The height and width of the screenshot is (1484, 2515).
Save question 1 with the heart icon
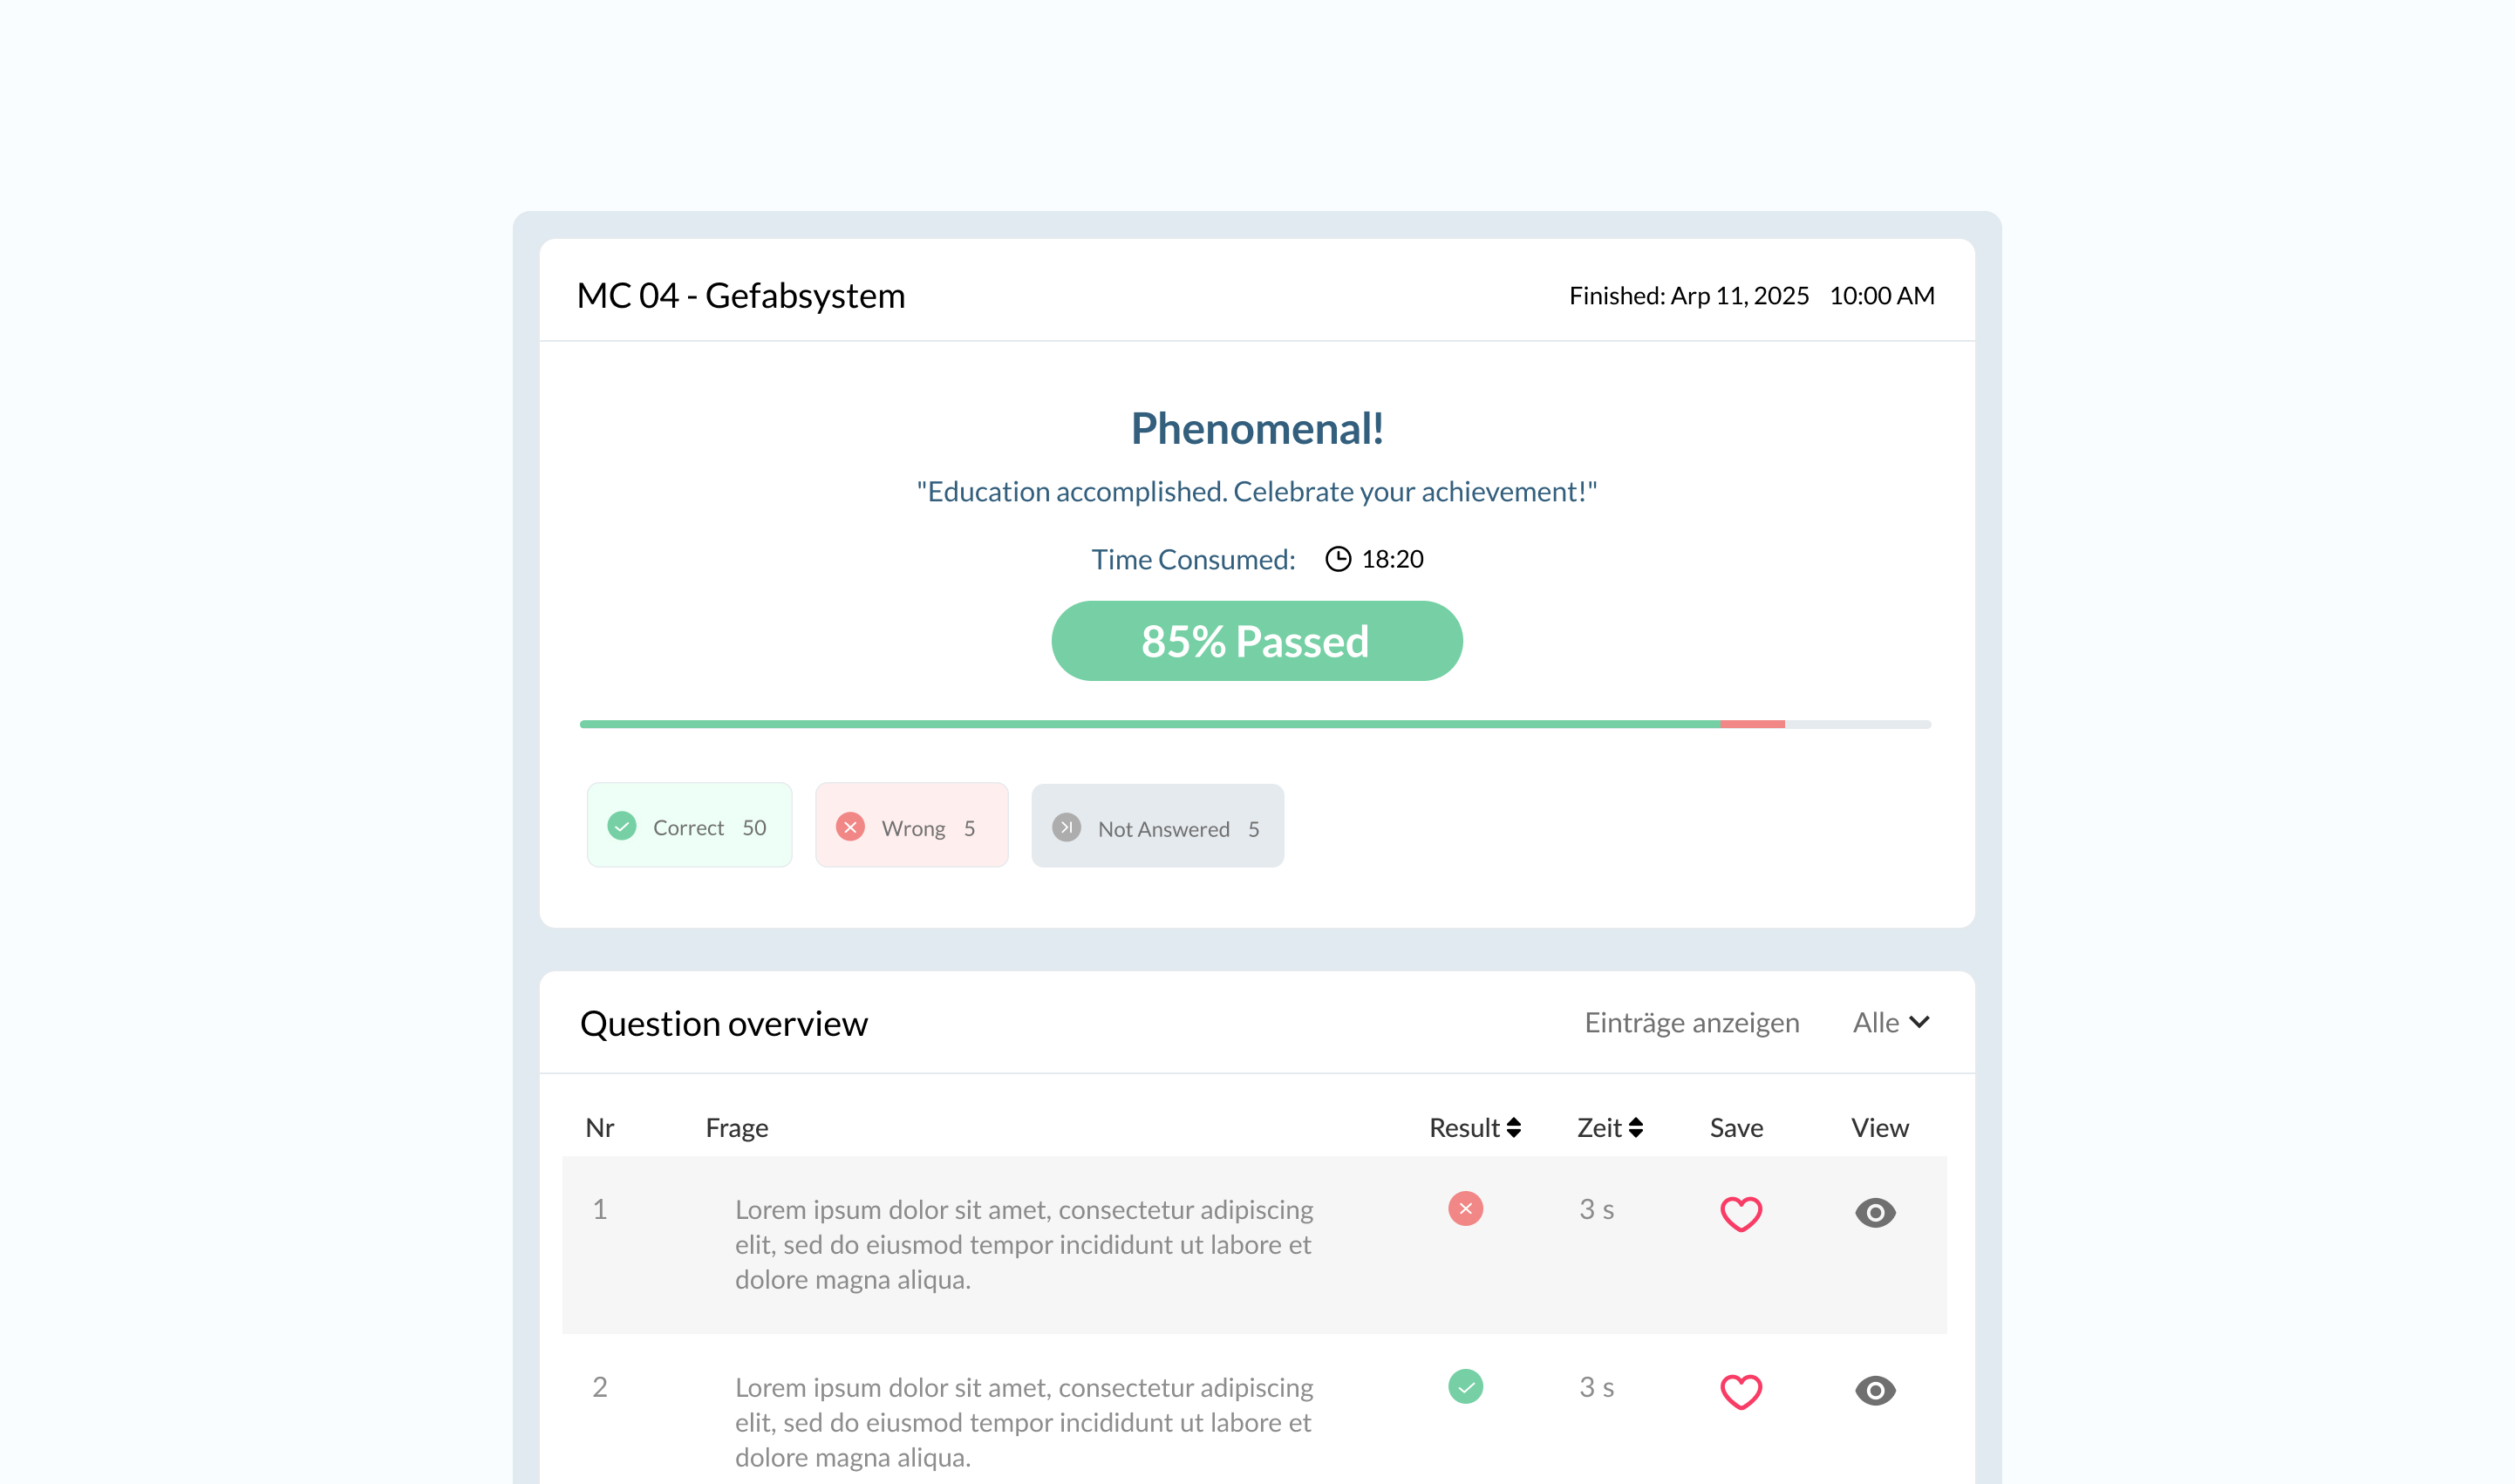1740,1214
